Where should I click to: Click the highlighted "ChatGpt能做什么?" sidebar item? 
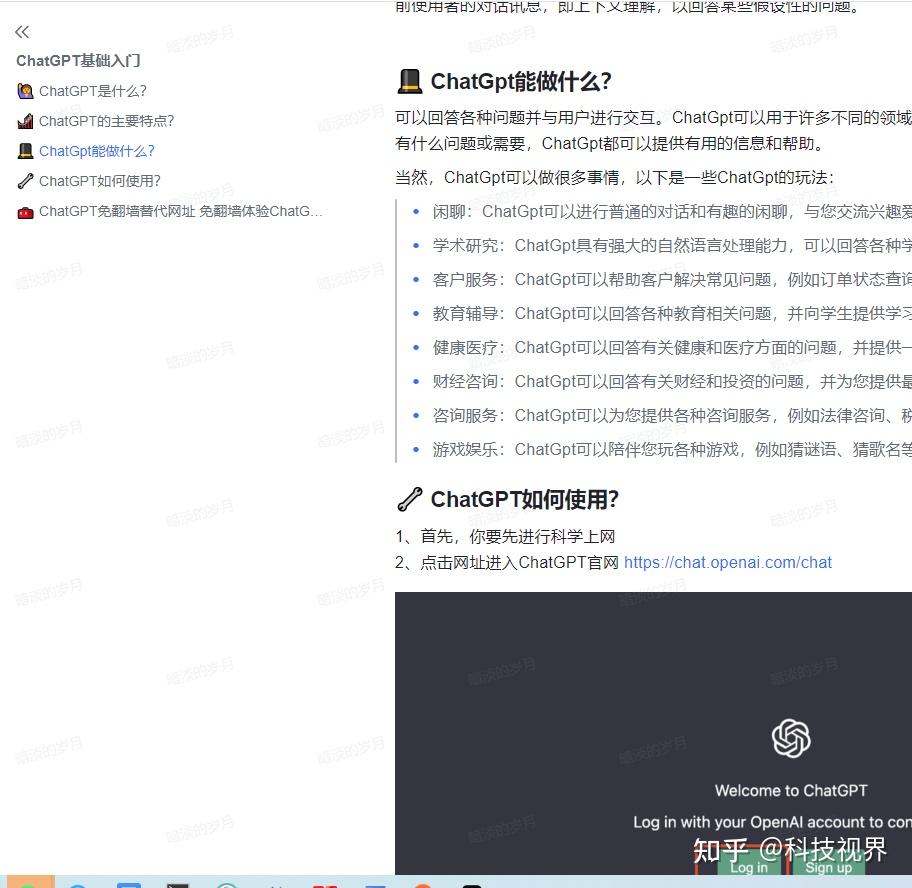point(99,150)
